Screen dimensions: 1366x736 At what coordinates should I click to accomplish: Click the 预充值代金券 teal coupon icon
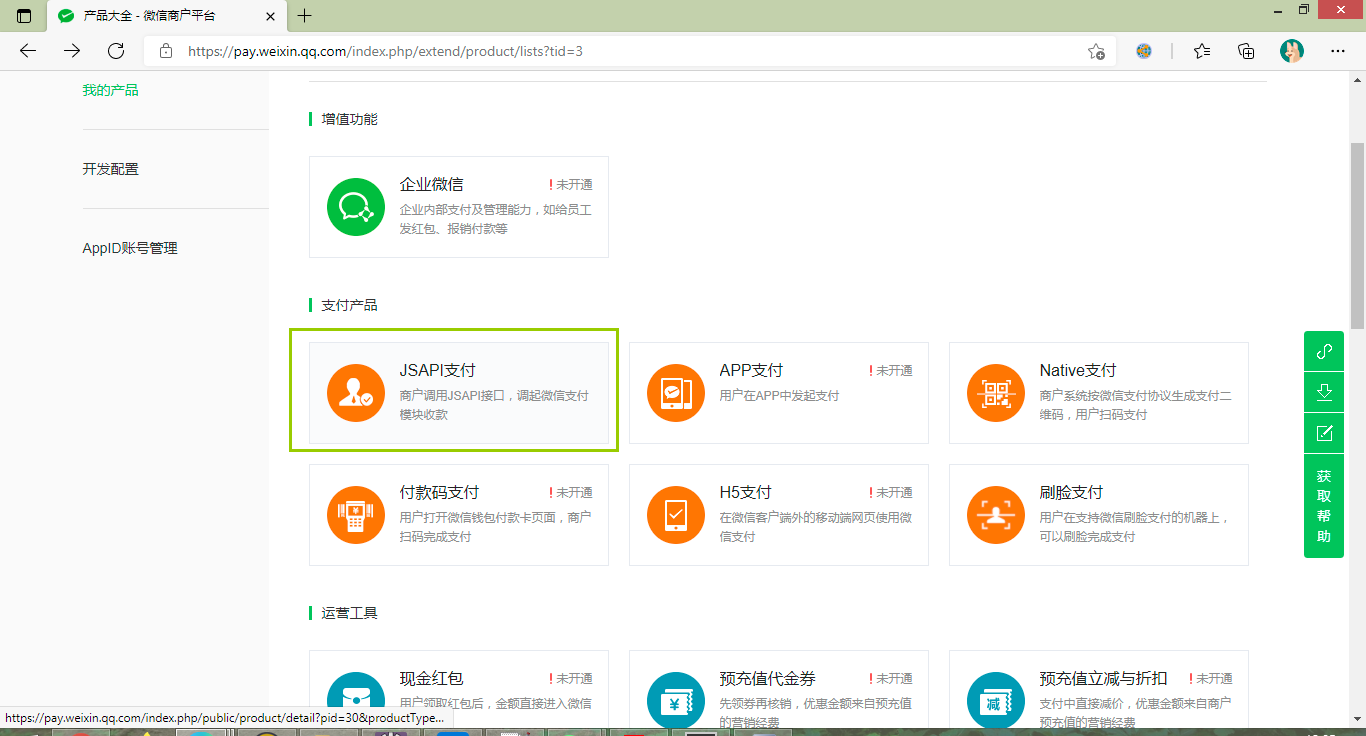click(x=676, y=699)
